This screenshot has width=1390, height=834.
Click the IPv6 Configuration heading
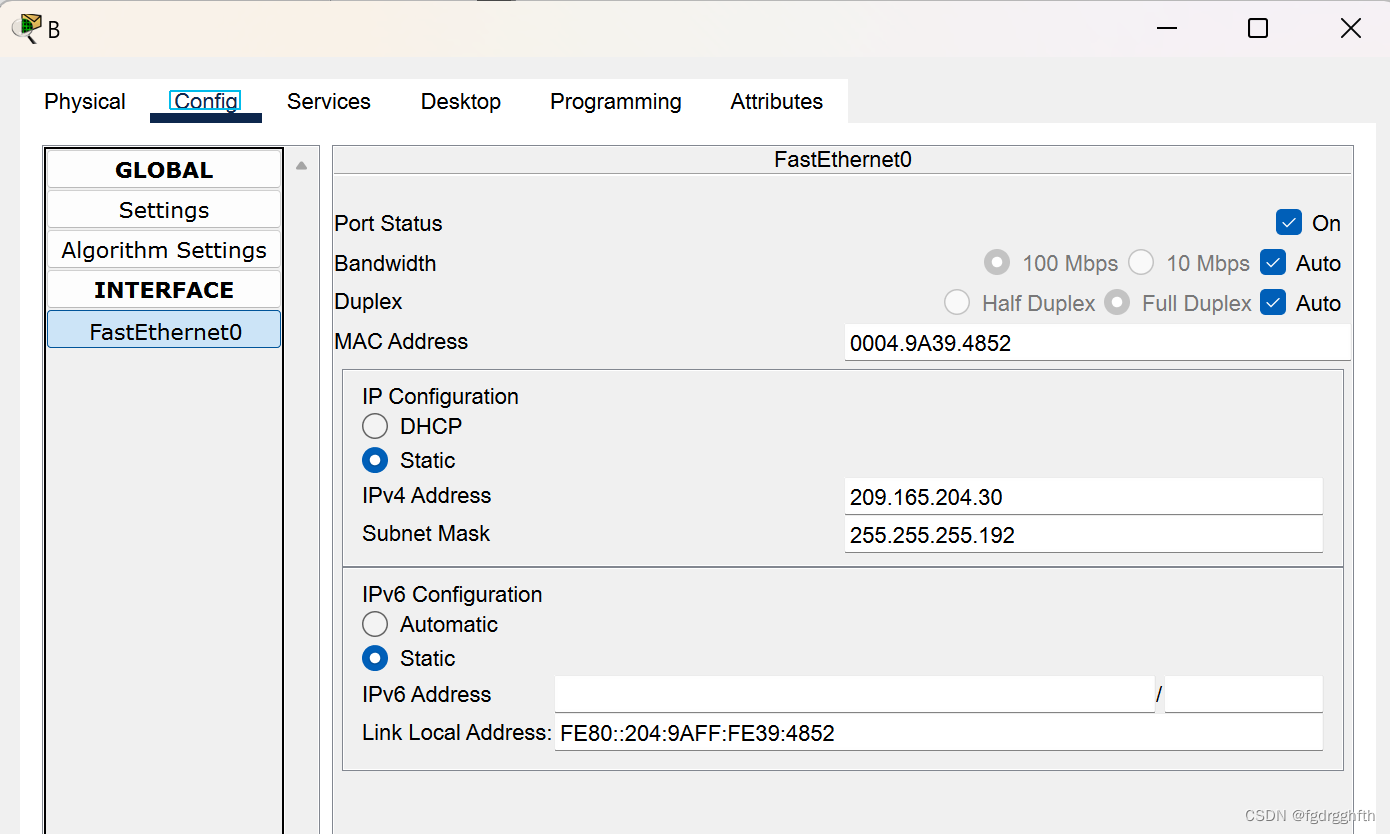tap(452, 594)
